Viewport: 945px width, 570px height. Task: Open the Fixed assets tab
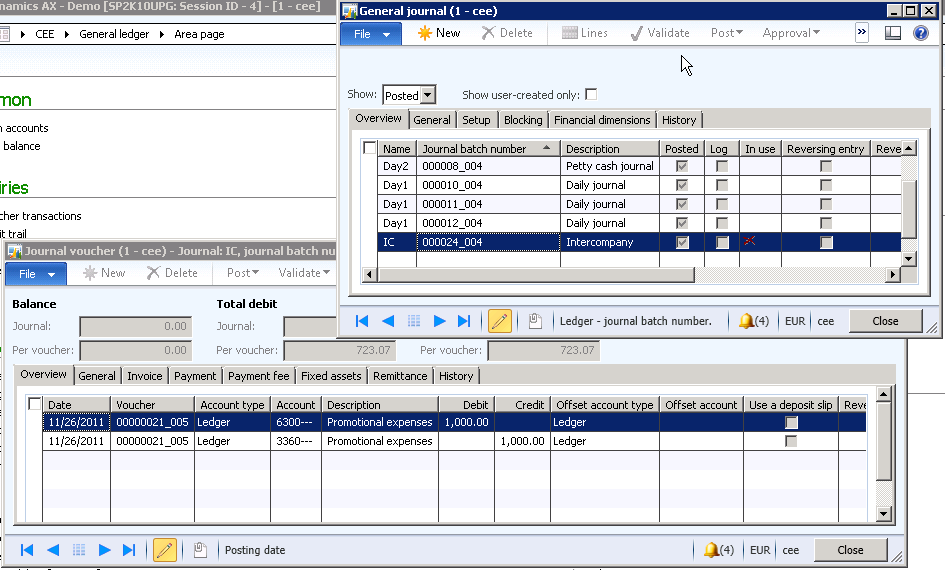331,376
